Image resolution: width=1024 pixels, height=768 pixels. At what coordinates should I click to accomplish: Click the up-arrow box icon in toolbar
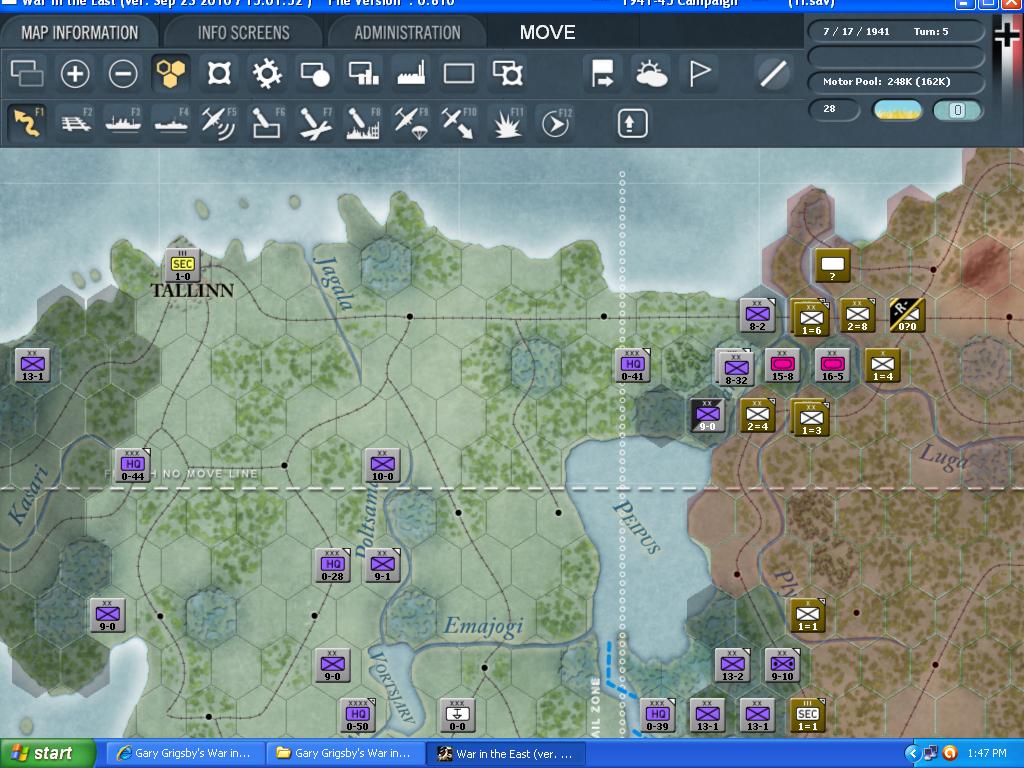(x=632, y=123)
